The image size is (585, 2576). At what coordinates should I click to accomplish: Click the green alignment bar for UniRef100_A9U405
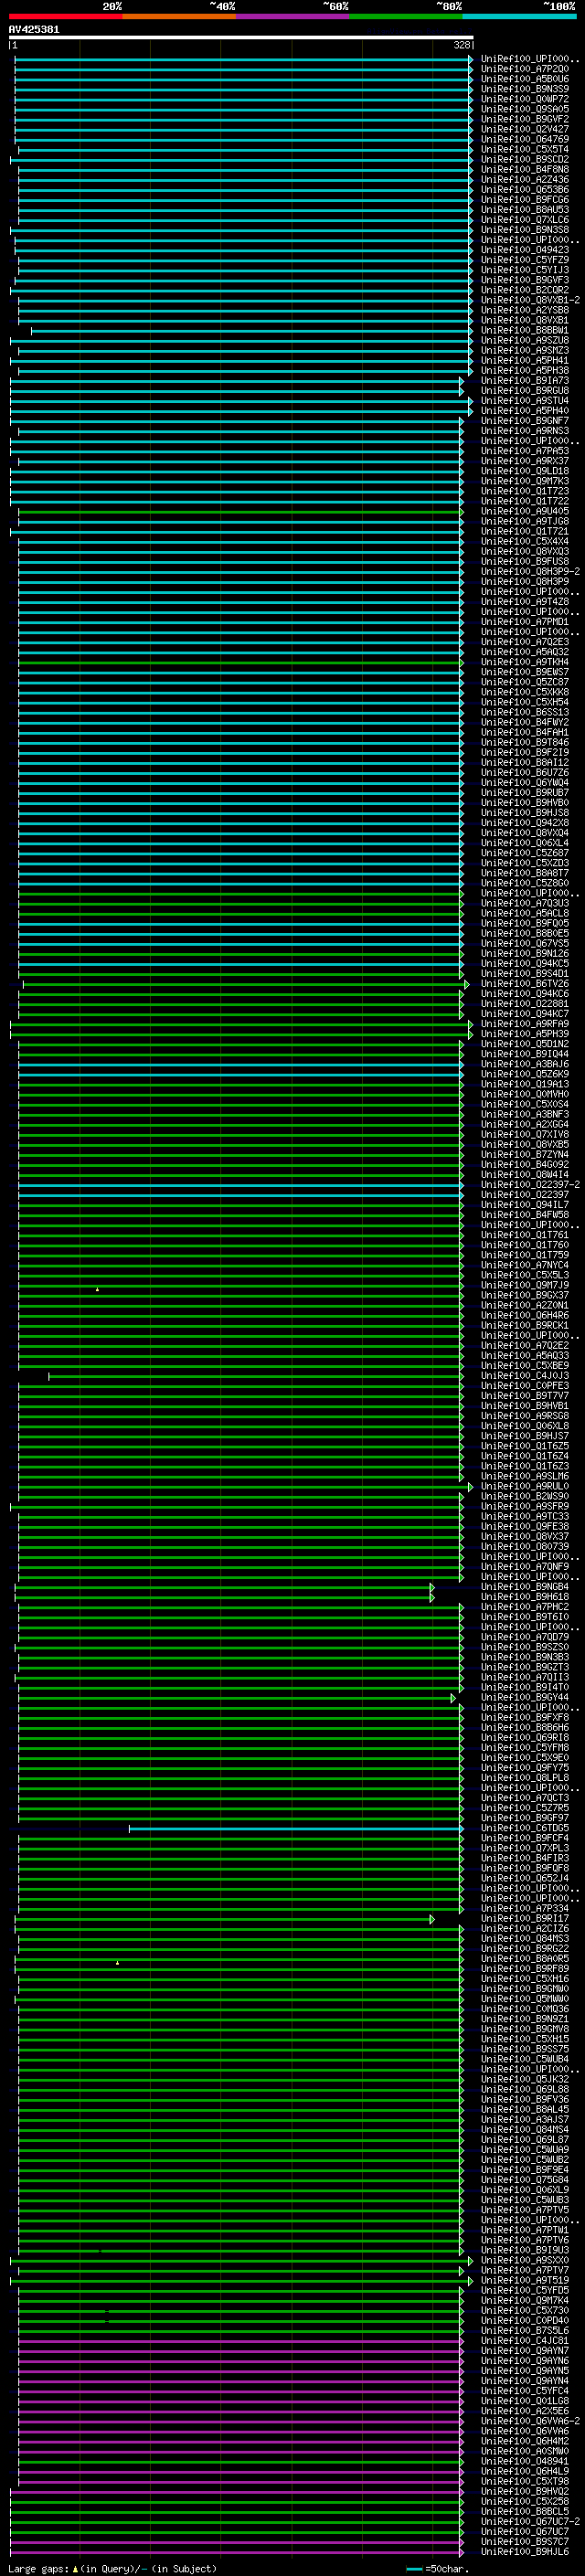pyautogui.click(x=241, y=511)
